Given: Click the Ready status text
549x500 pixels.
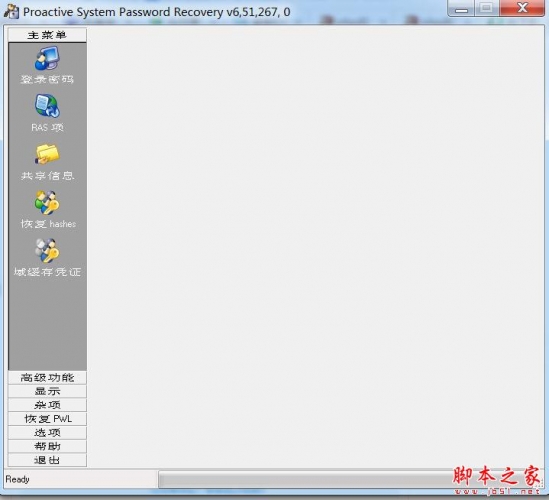Looking at the screenshot, I should tap(18, 479).
